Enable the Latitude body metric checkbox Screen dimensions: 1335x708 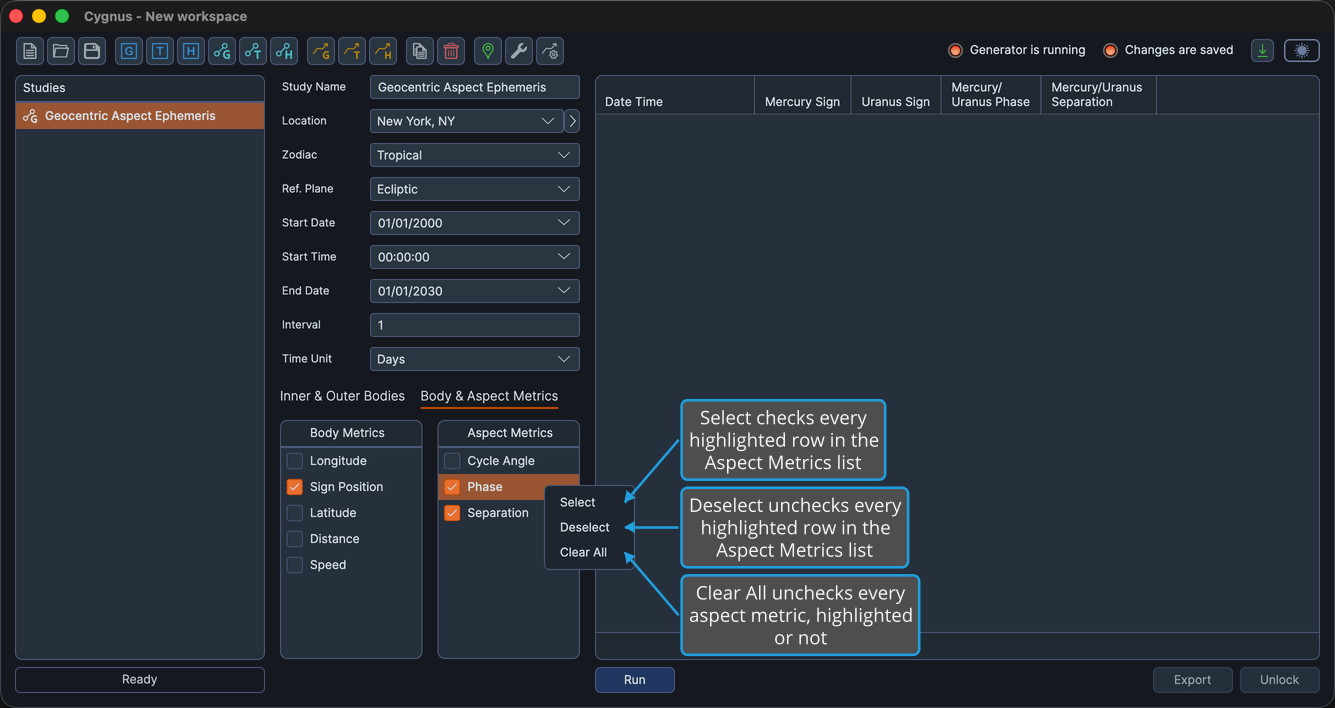pyautogui.click(x=295, y=513)
